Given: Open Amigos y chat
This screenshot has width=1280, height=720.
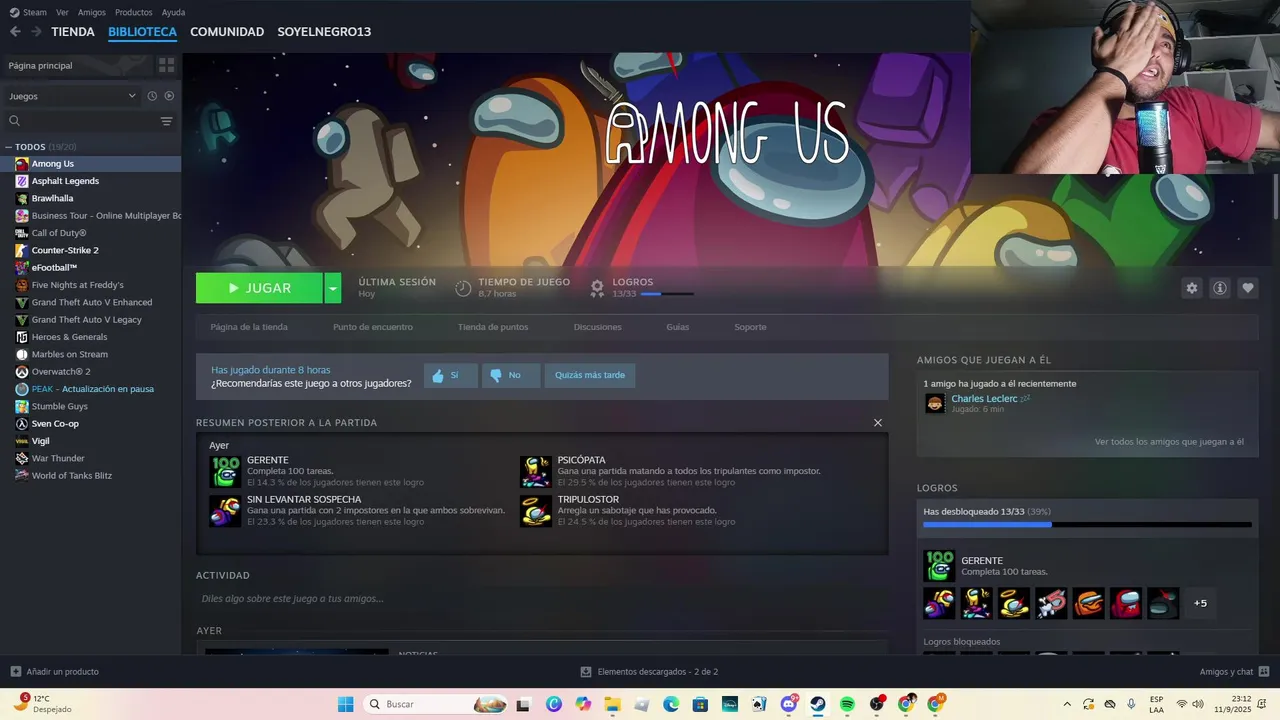Looking at the screenshot, I should coord(1234,672).
